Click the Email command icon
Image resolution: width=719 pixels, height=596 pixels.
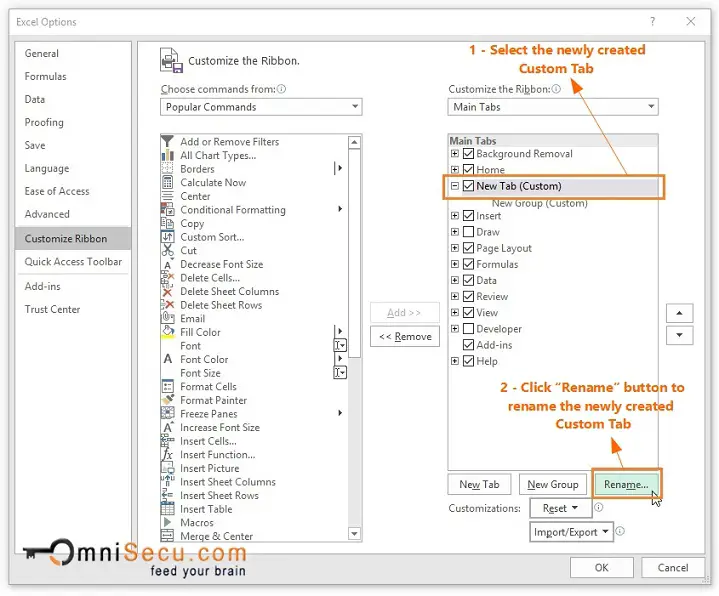[x=167, y=318]
